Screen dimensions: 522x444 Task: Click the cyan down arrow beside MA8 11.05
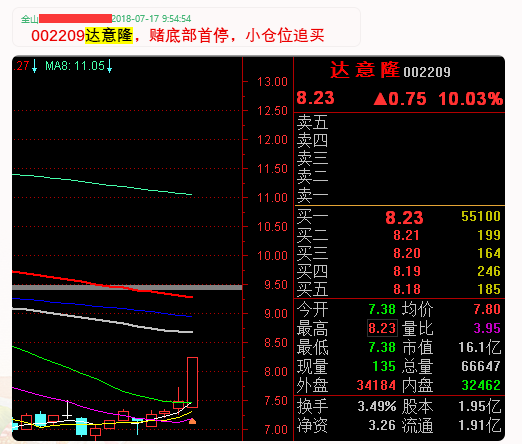coord(109,66)
